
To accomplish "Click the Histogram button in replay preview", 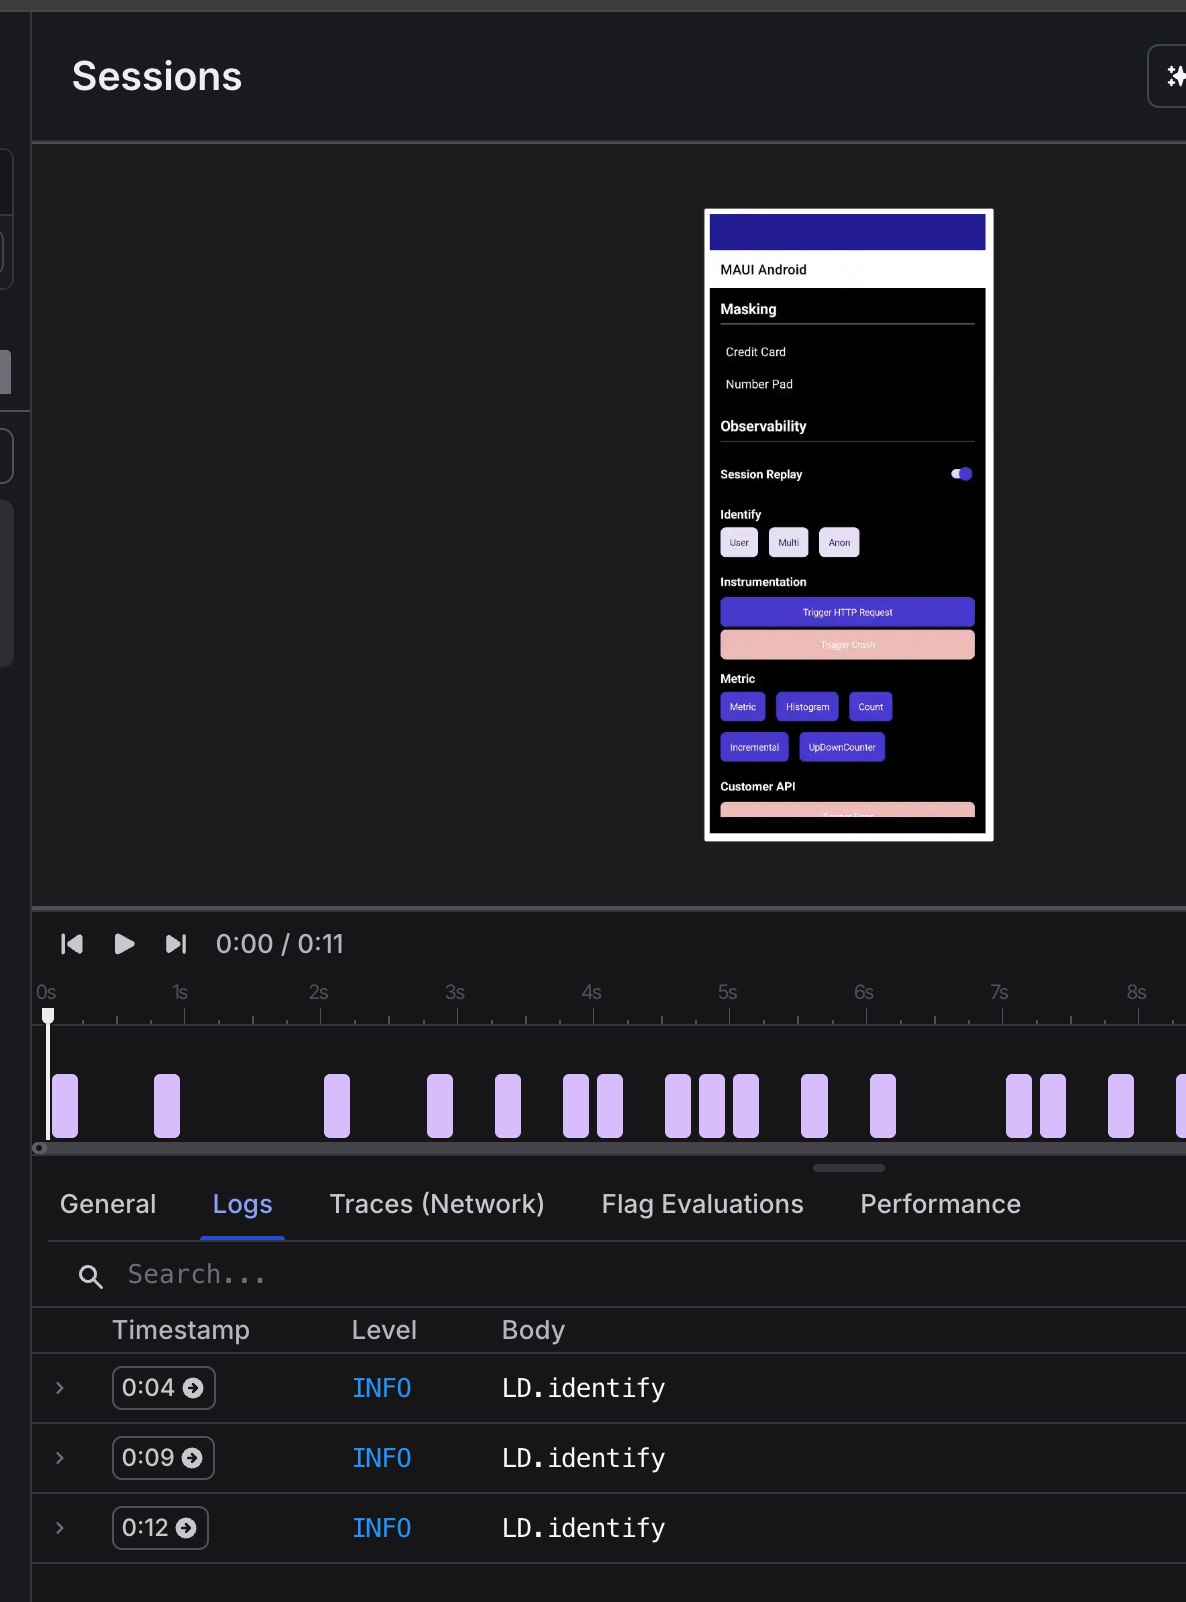I will click(x=807, y=707).
